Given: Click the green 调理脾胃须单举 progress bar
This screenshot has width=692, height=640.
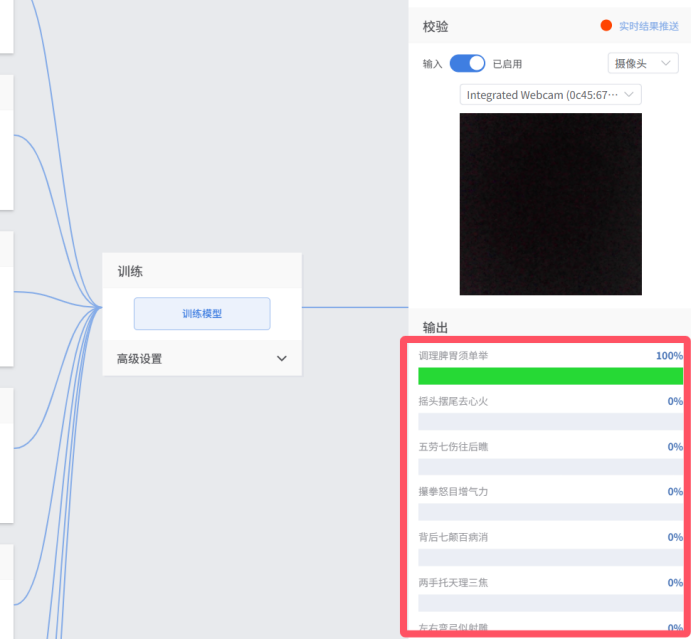Looking at the screenshot, I should 550,376.
